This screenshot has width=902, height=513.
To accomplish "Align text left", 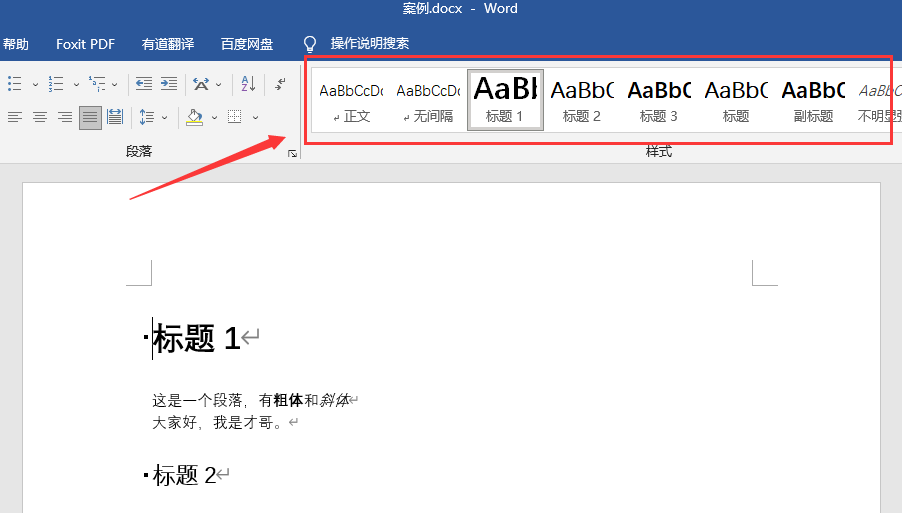I will tap(15, 117).
